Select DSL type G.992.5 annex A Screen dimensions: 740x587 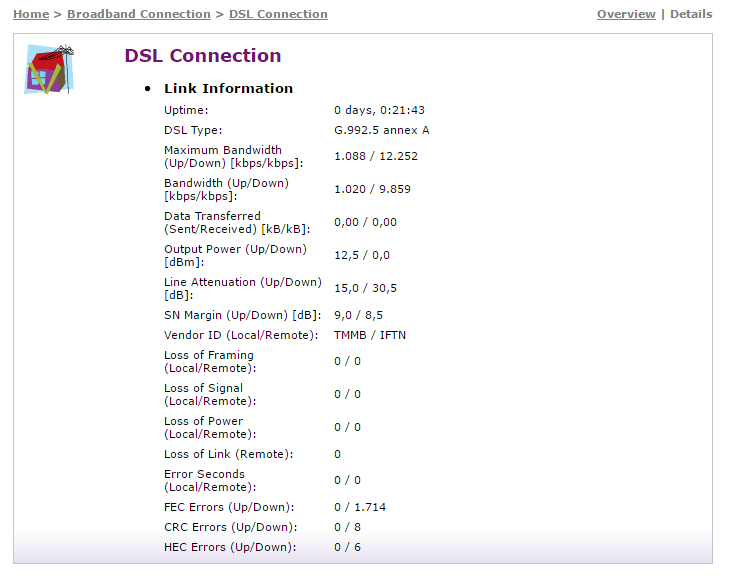pyautogui.click(x=382, y=130)
